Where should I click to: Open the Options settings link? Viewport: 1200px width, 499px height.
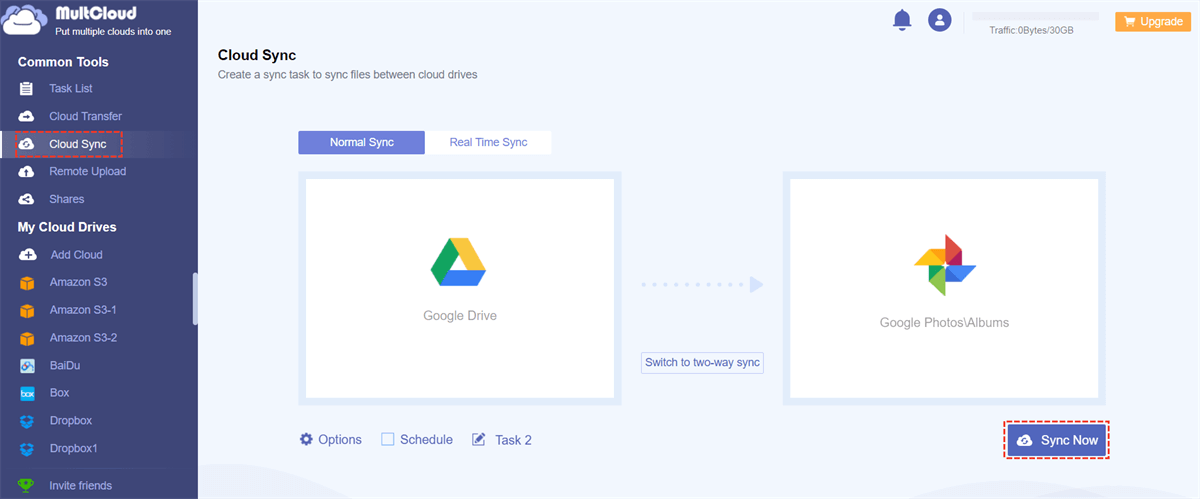(340, 439)
